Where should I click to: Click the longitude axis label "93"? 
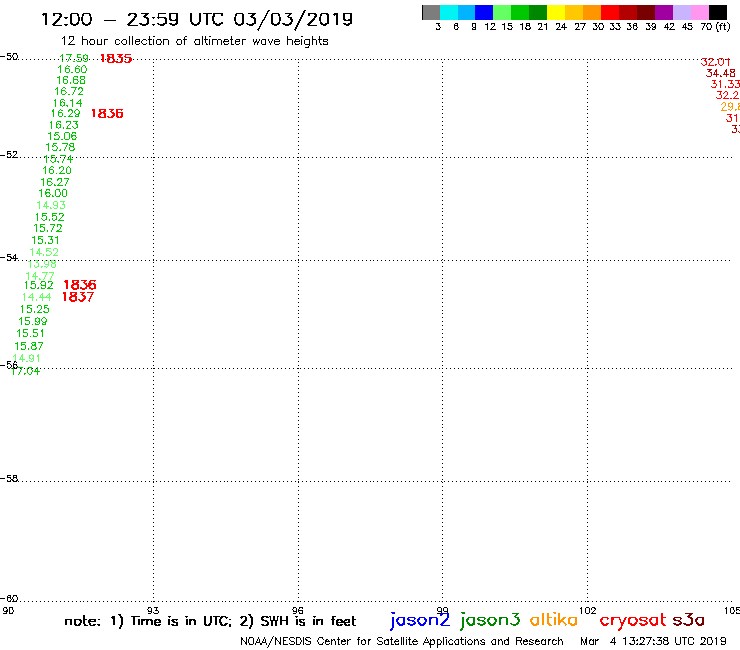(x=153, y=611)
